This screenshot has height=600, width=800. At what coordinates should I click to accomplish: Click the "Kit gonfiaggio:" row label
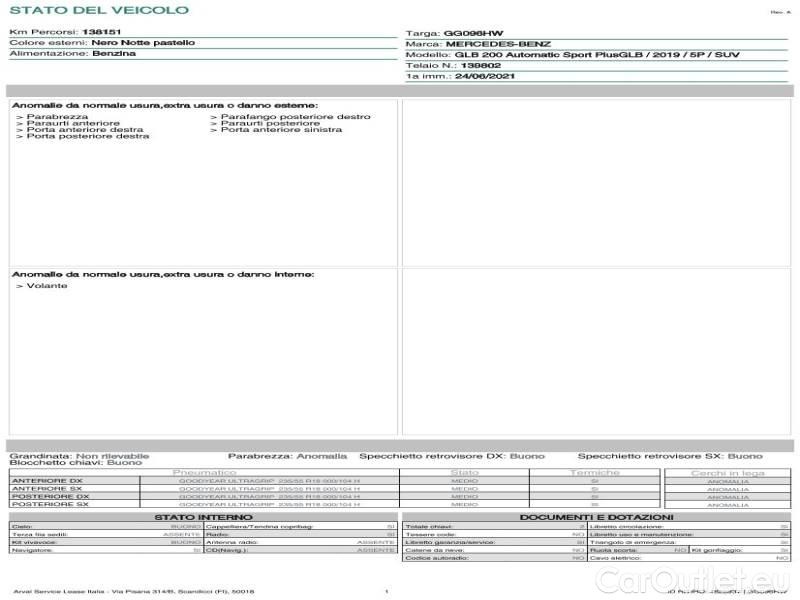tap(717, 551)
